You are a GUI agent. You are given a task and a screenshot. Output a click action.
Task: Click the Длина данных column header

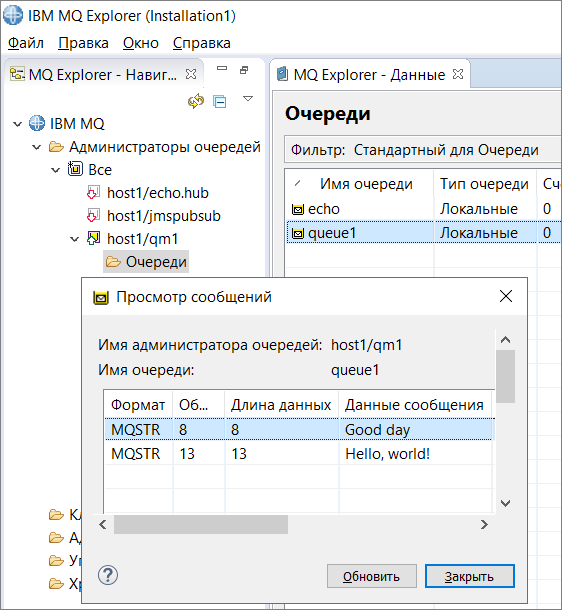[x=281, y=405]
